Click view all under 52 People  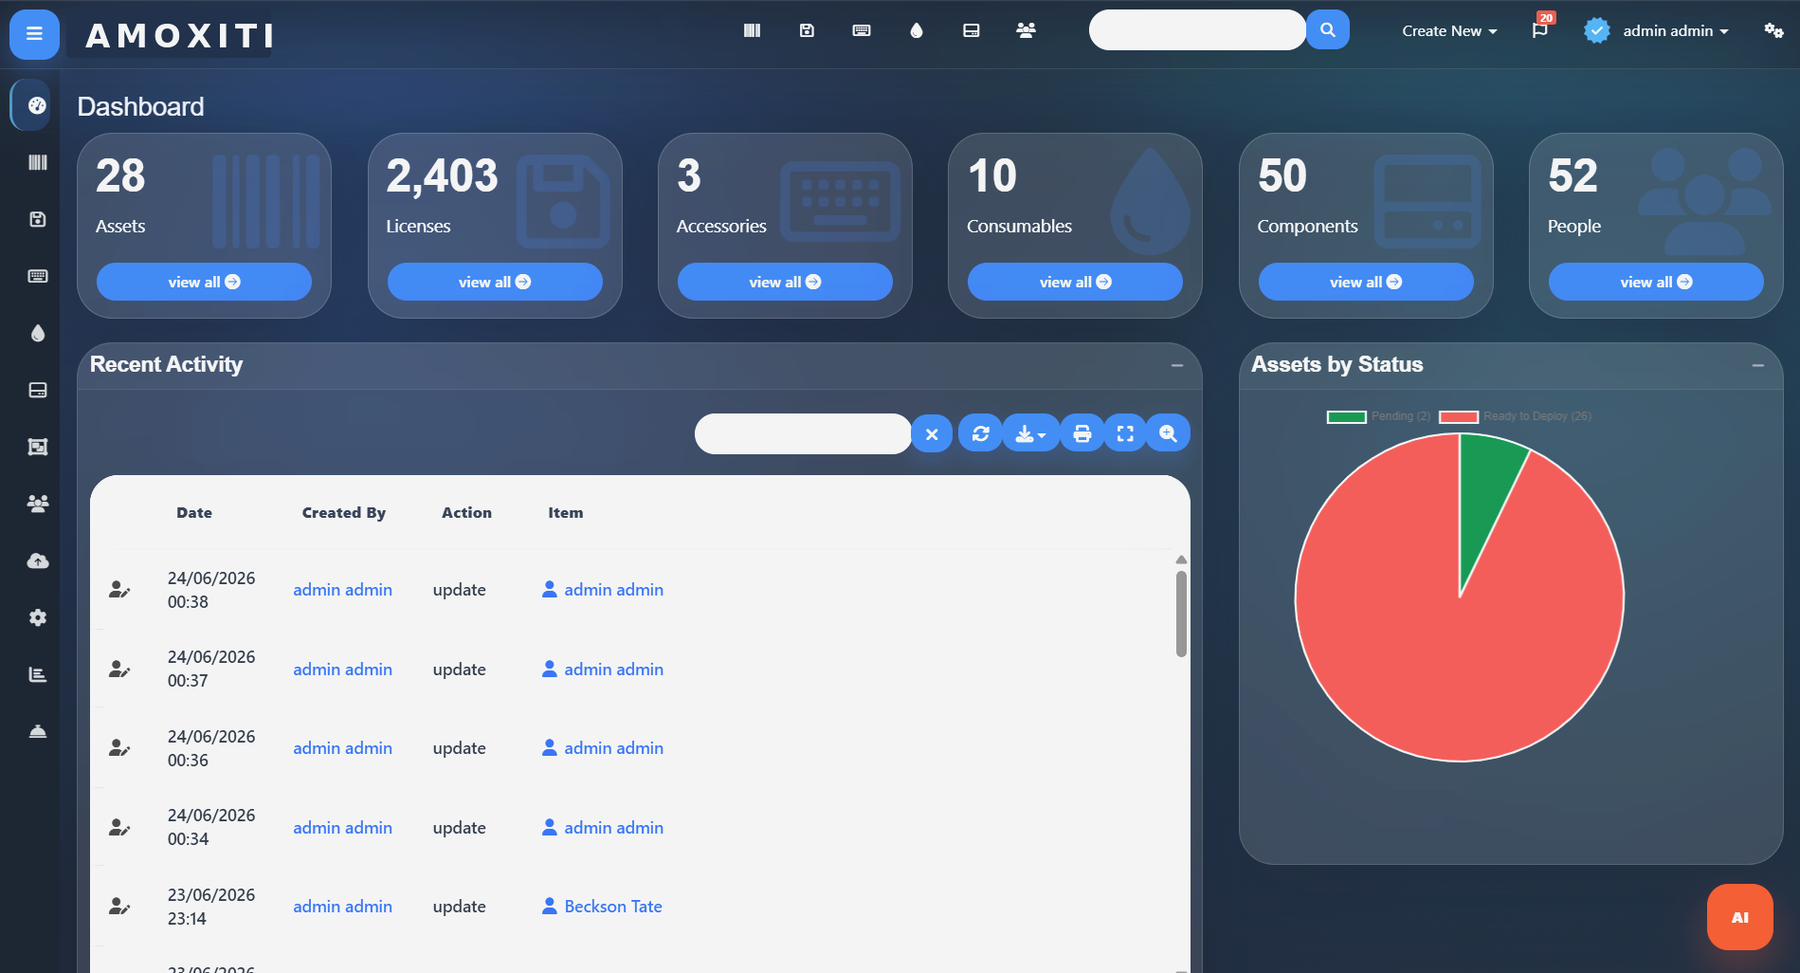[x=1656, y=282]
